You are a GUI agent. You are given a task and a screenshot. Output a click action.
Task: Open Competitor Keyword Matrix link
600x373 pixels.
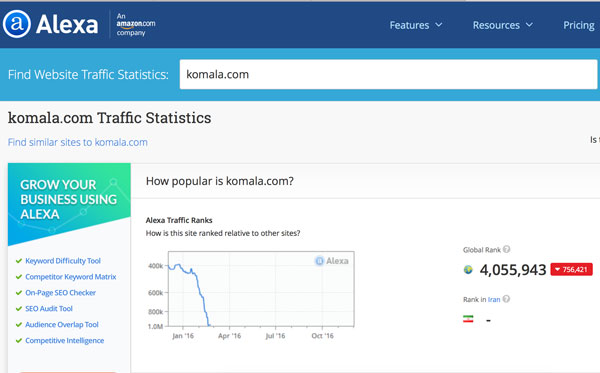(x=71, y=277)
